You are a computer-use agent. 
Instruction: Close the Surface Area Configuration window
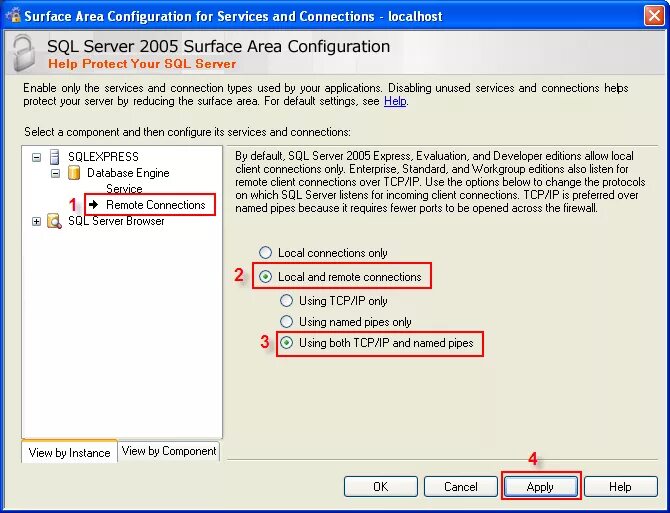coord(654,16)
